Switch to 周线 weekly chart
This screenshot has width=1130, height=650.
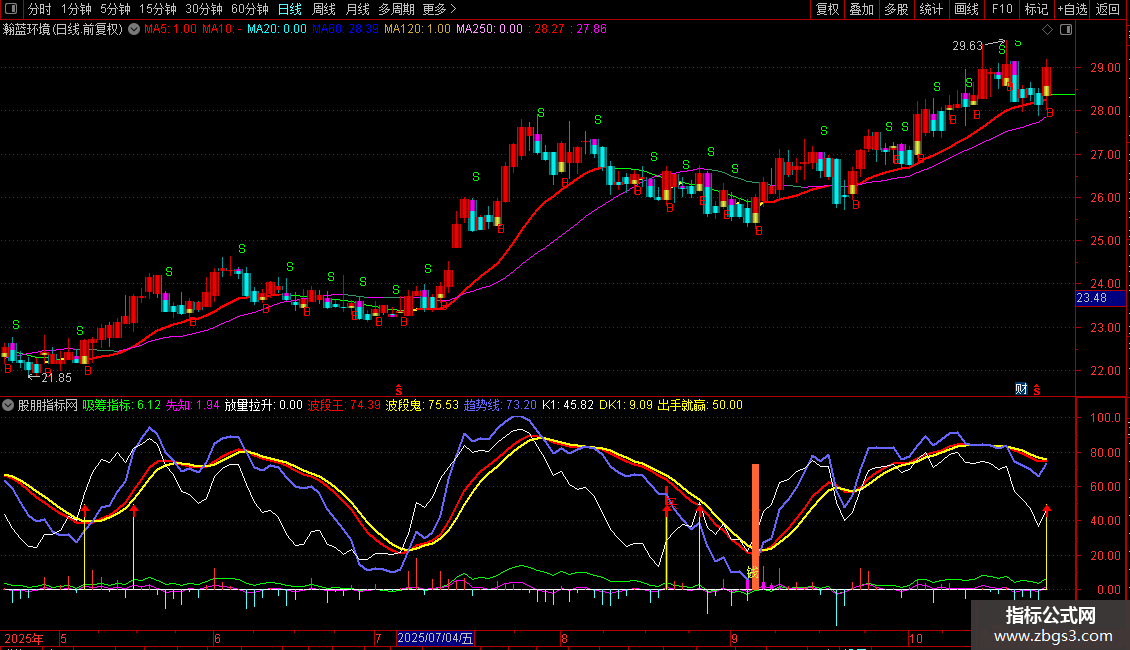coord(324,9)
